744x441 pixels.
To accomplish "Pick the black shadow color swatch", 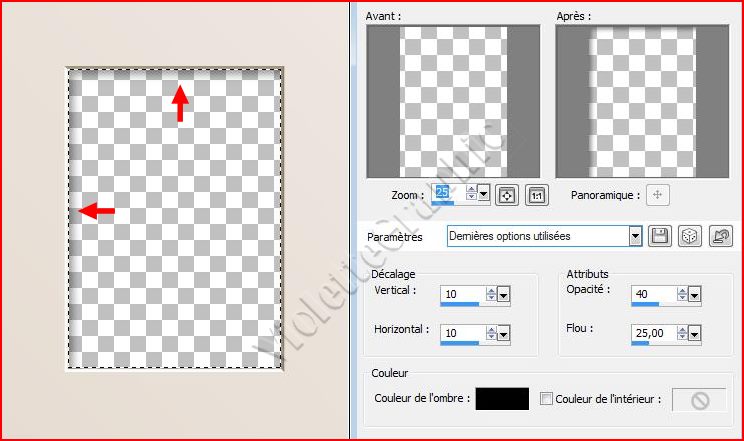I will coord(502,399).
